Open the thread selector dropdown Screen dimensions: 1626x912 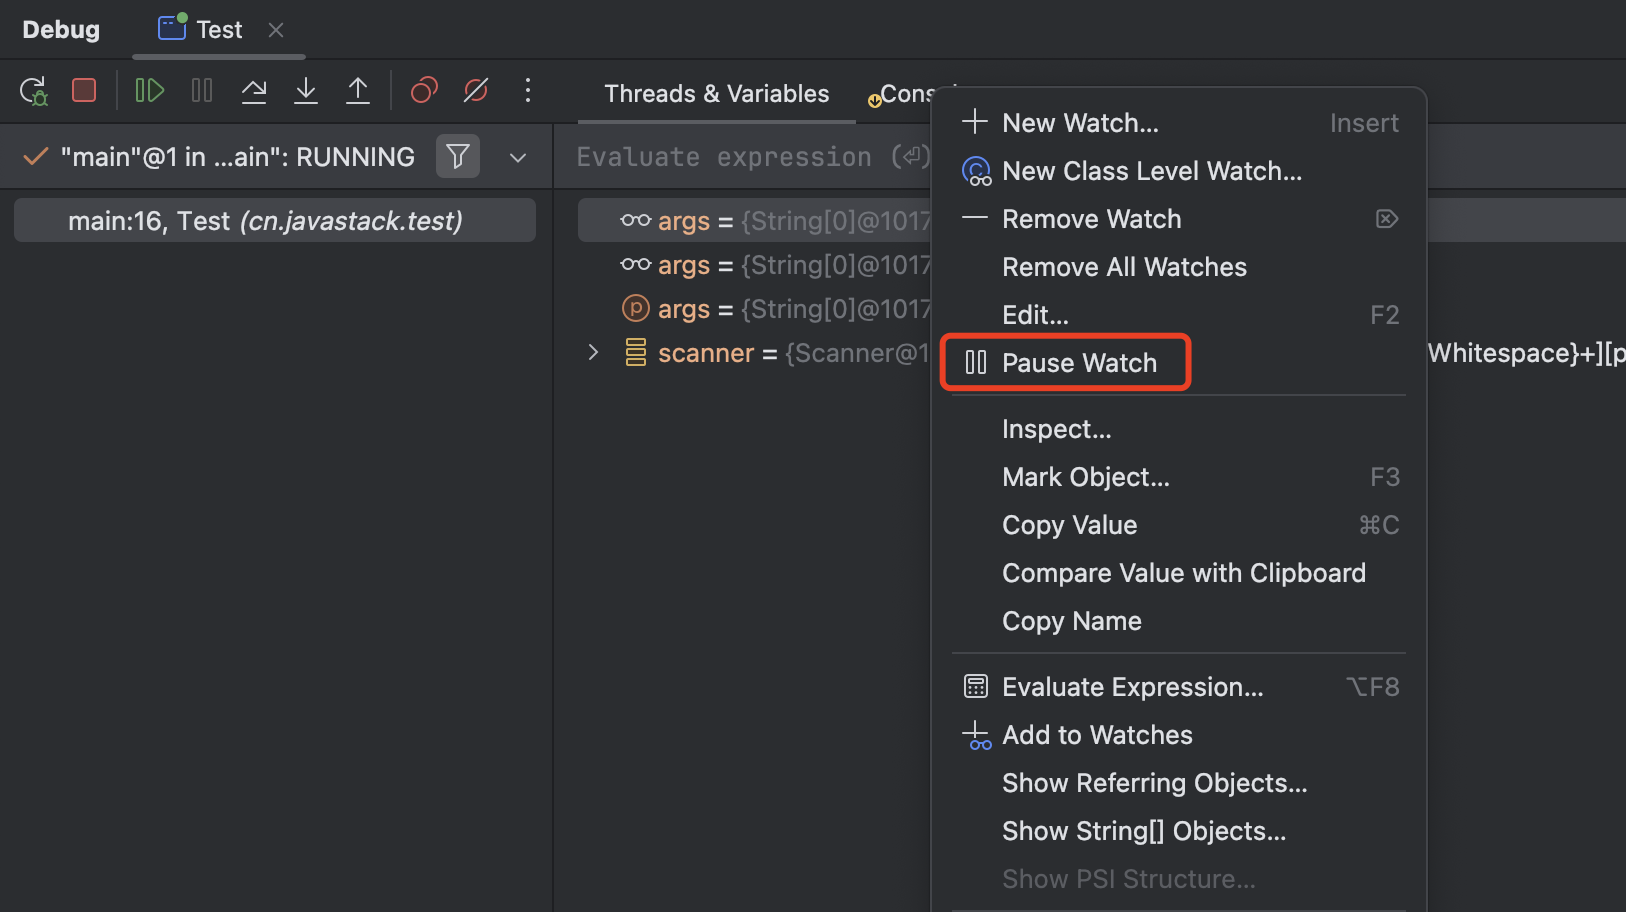point(518,158)
